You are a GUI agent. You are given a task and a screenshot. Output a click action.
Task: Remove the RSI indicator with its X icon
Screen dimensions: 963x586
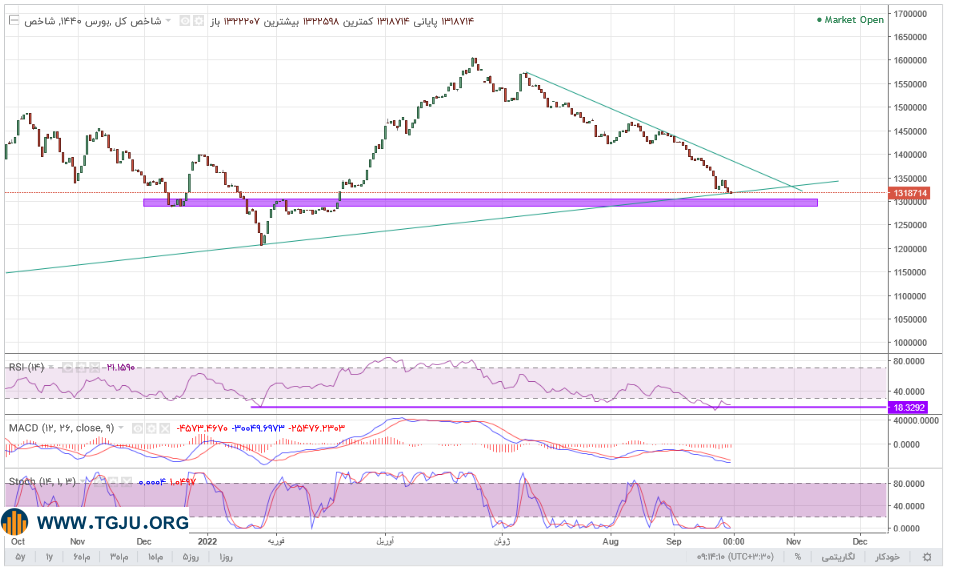click(95, 367)
